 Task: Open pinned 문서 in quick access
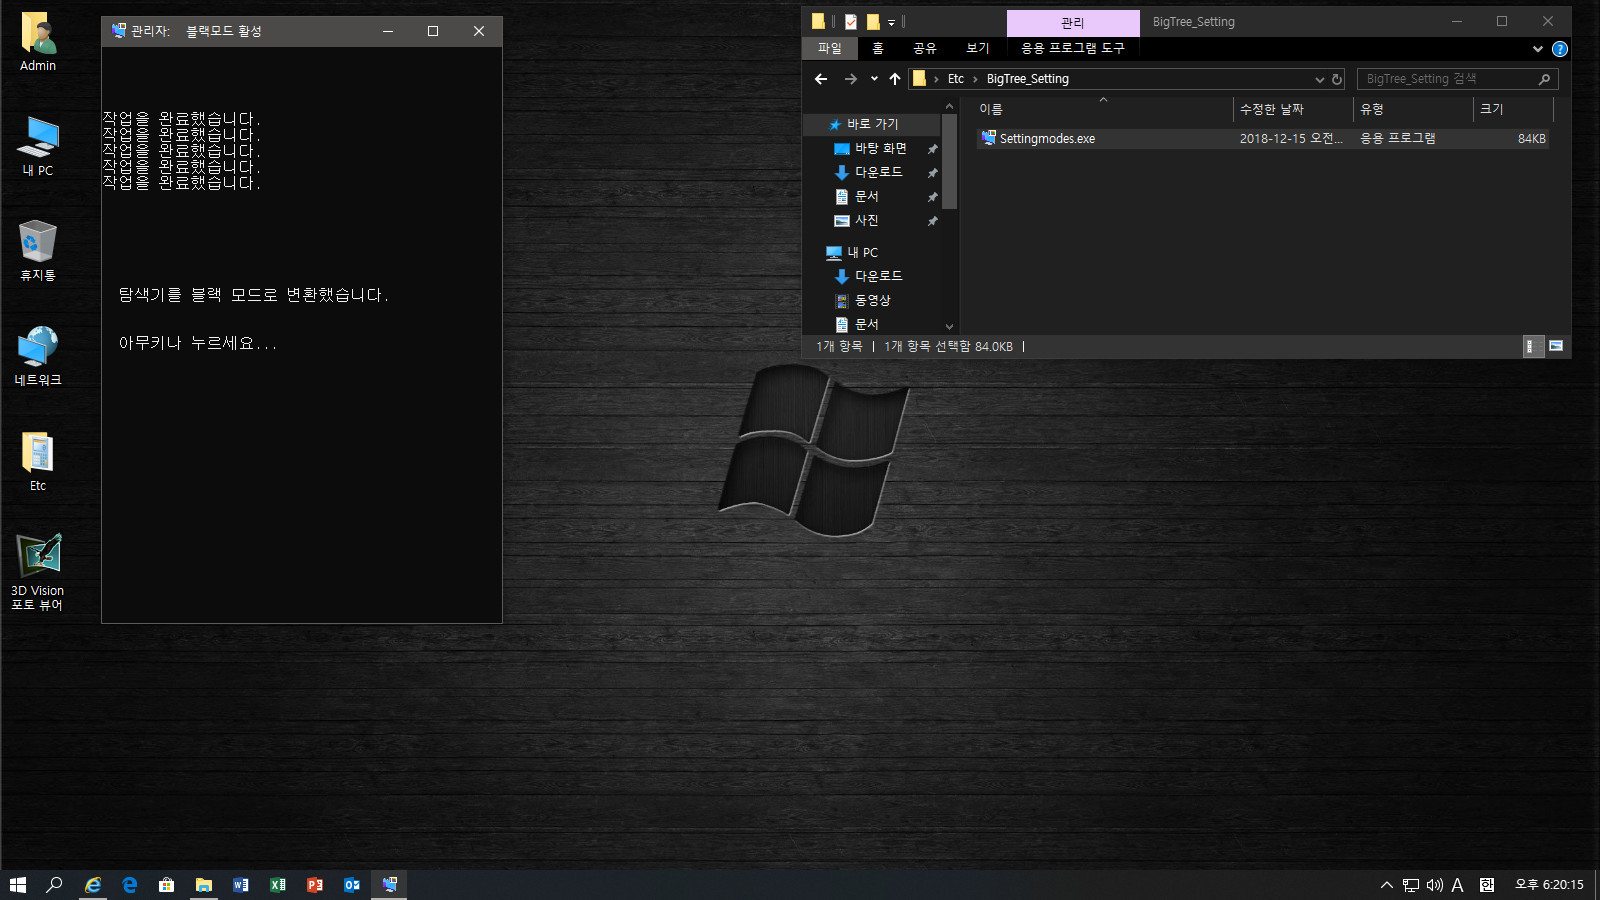[x=866, y=196]
